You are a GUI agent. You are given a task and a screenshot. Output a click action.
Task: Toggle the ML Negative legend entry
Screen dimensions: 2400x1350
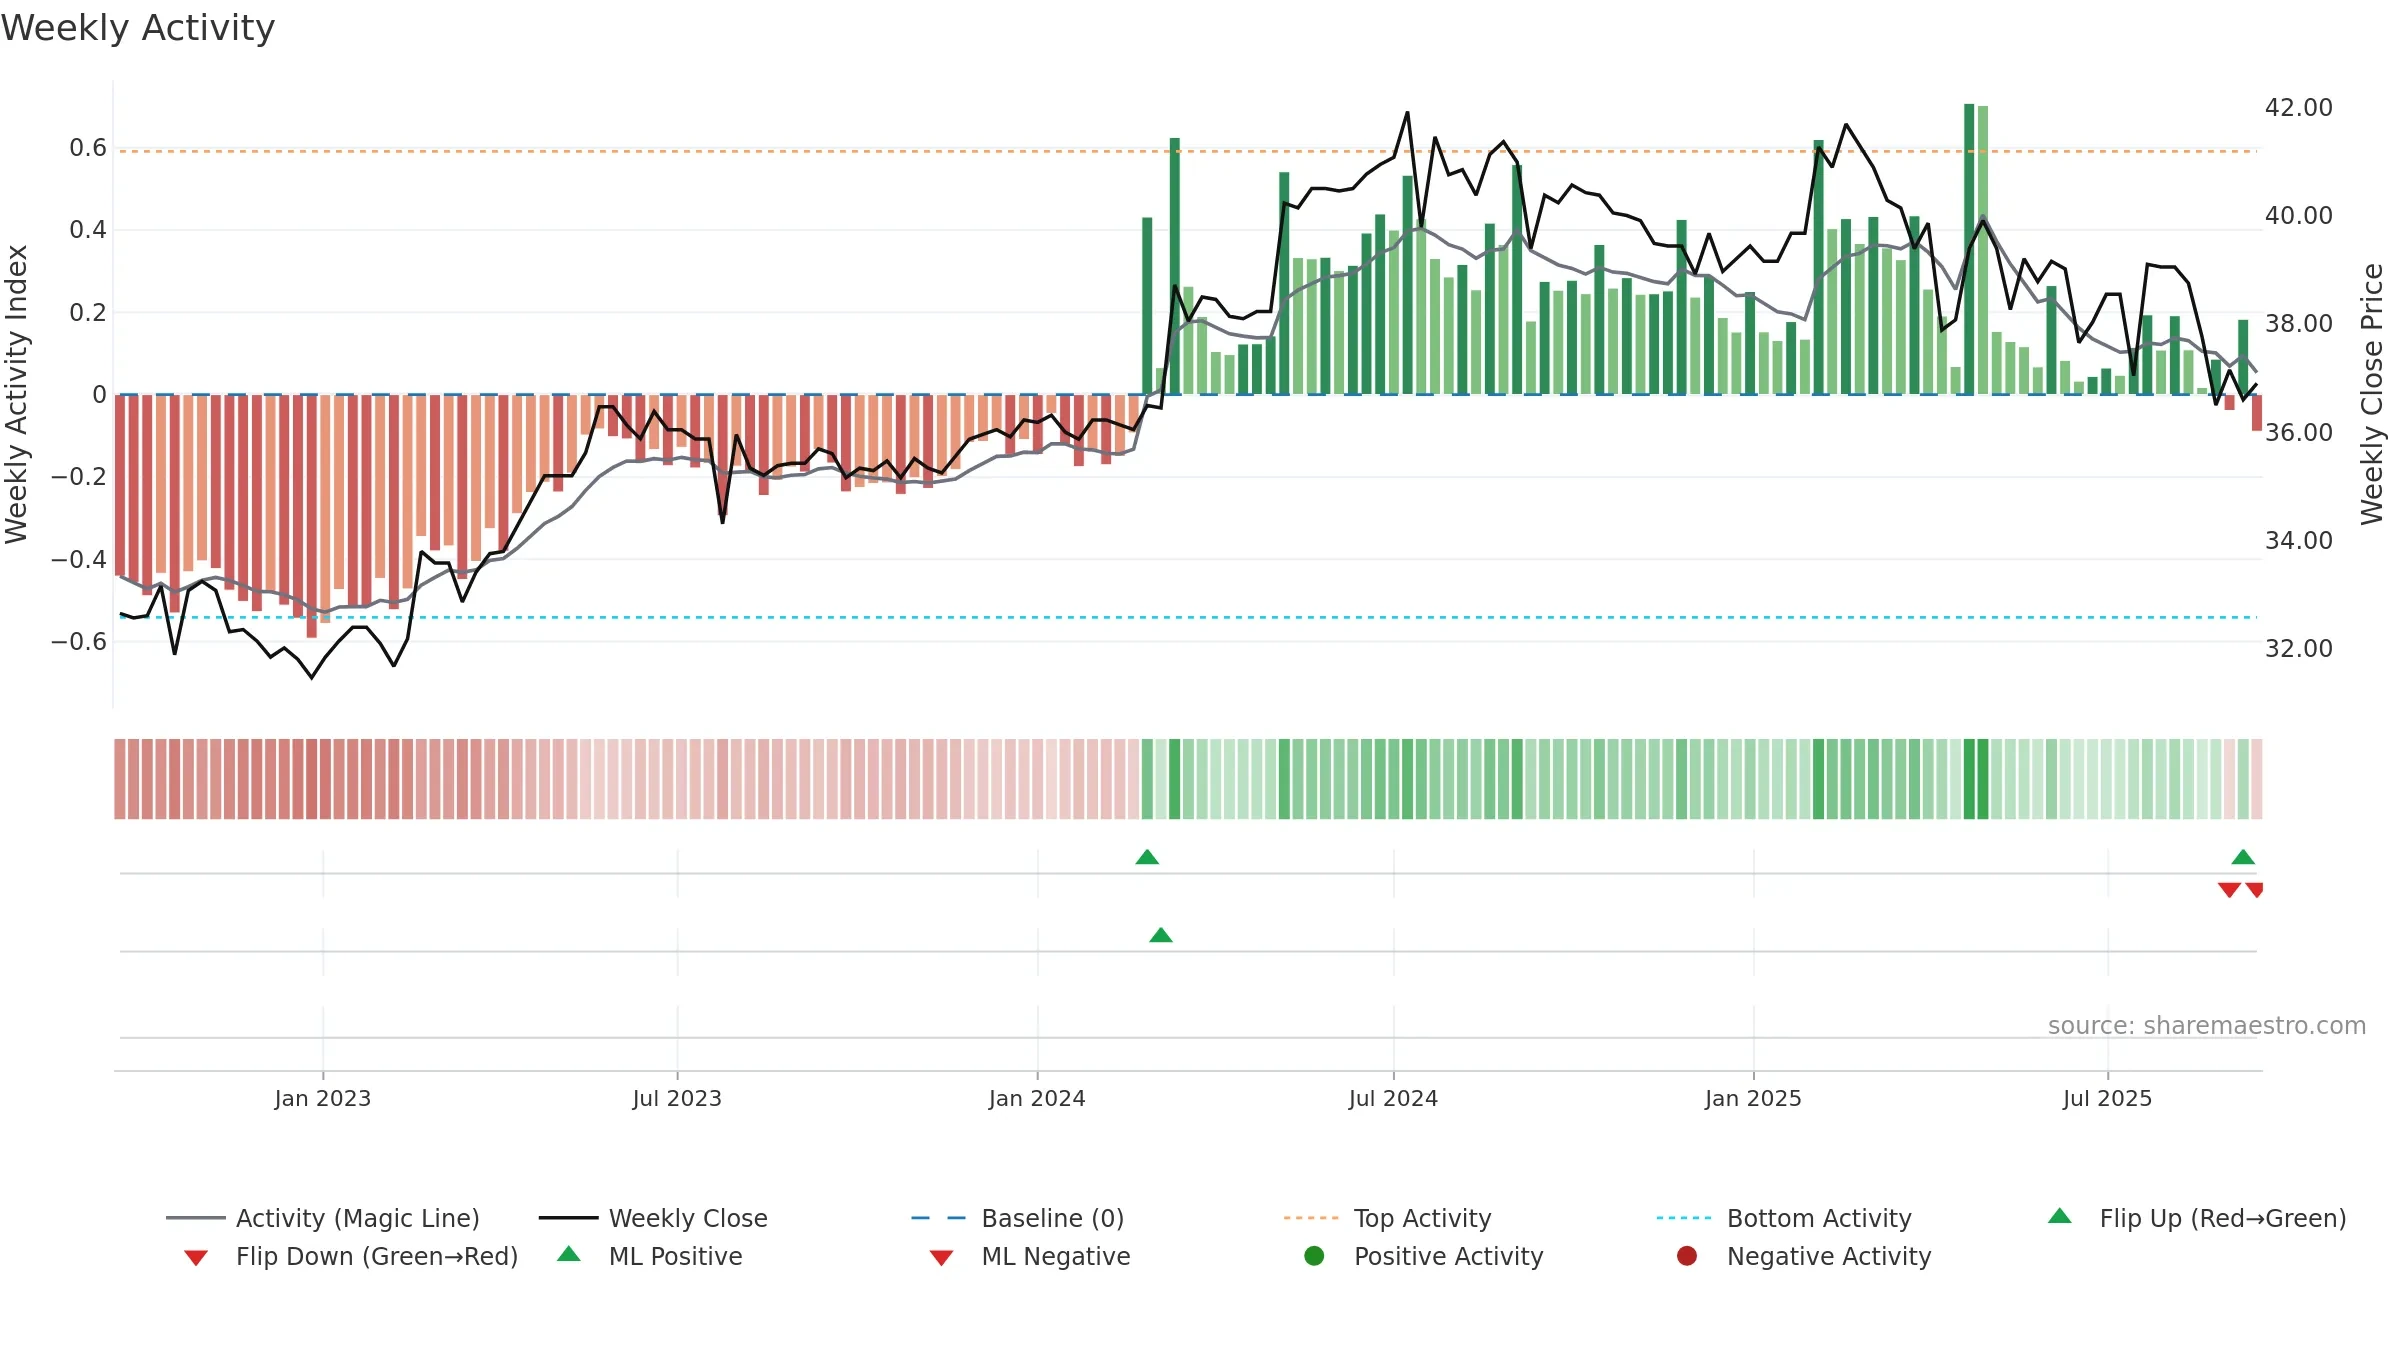[1029, 1256]
